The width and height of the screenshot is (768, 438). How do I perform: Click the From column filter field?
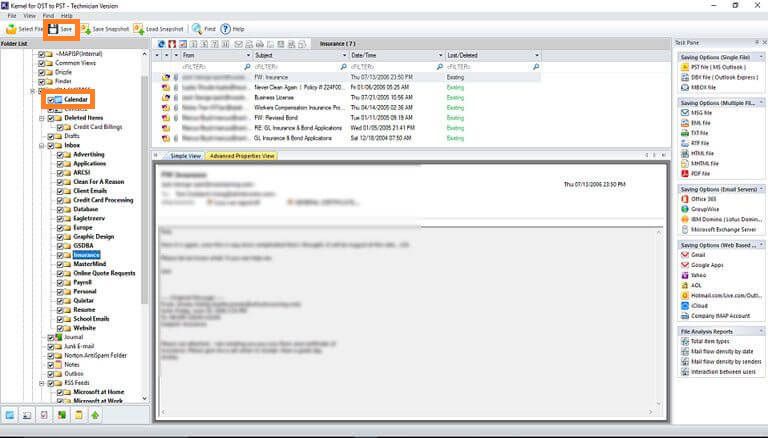click(216, 67)
